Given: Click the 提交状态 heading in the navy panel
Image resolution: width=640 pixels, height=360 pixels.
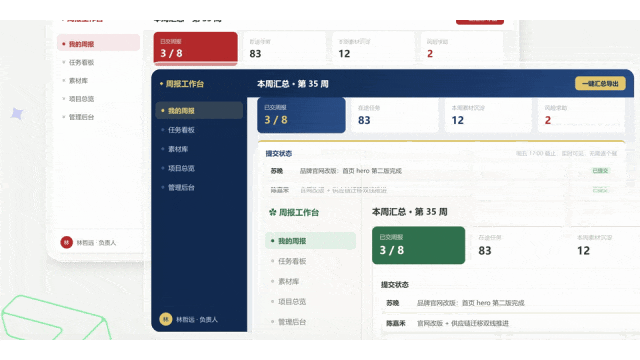Looking at the screenshot, I should [x=279, y=153].
